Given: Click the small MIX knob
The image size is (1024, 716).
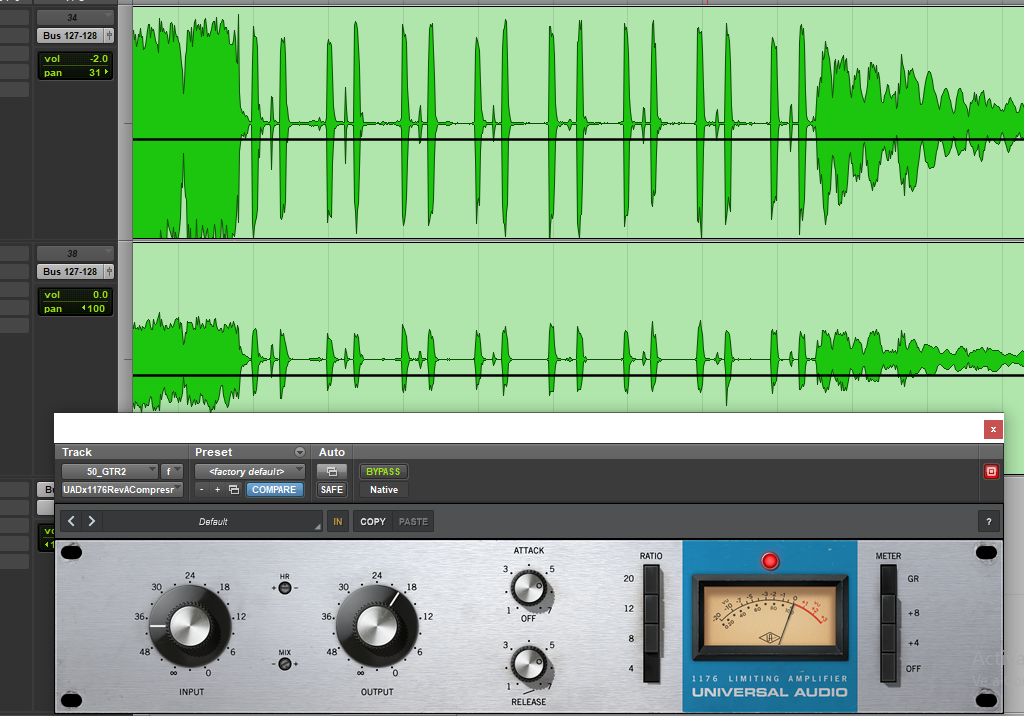Looking at the screenshot, I should [285, 664].
